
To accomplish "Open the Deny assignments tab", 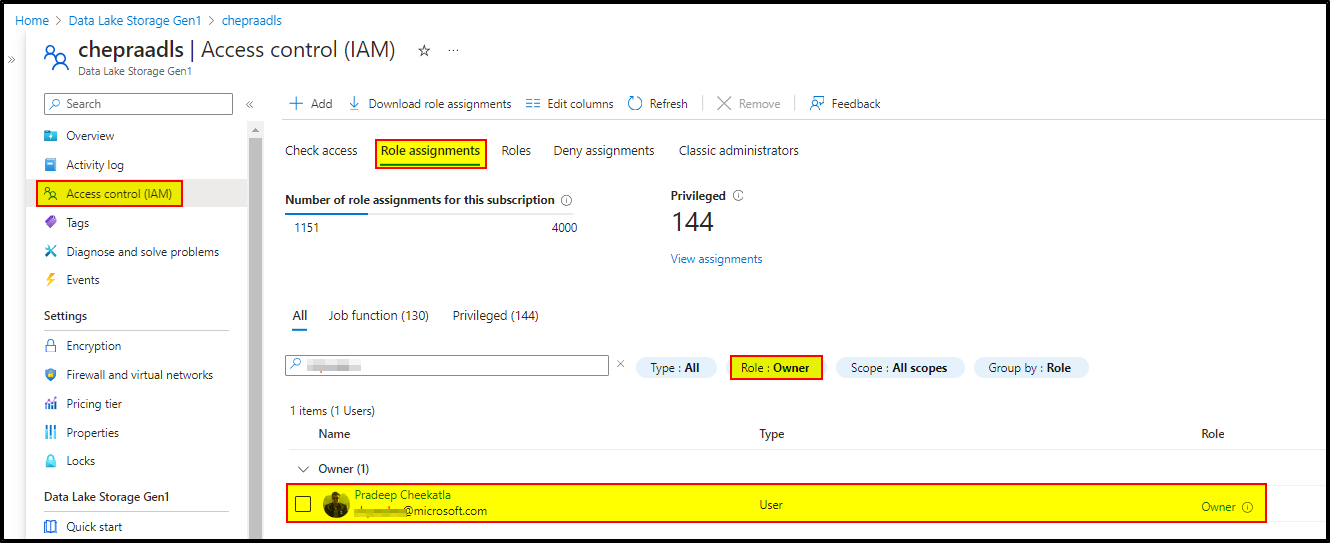I will (x=604, y=151).
